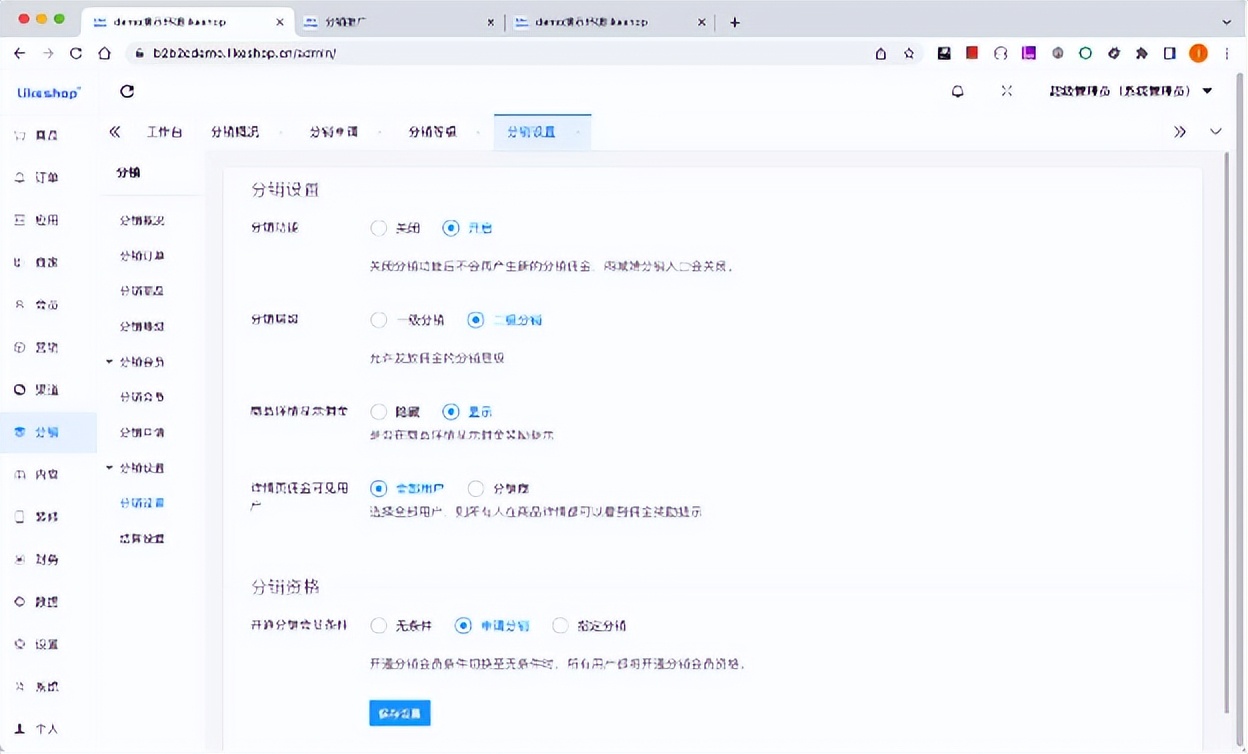The height and width of the screenshot is (754, 1248).
Task: Select the 隐藏 radio option
Action: (378, 411)
